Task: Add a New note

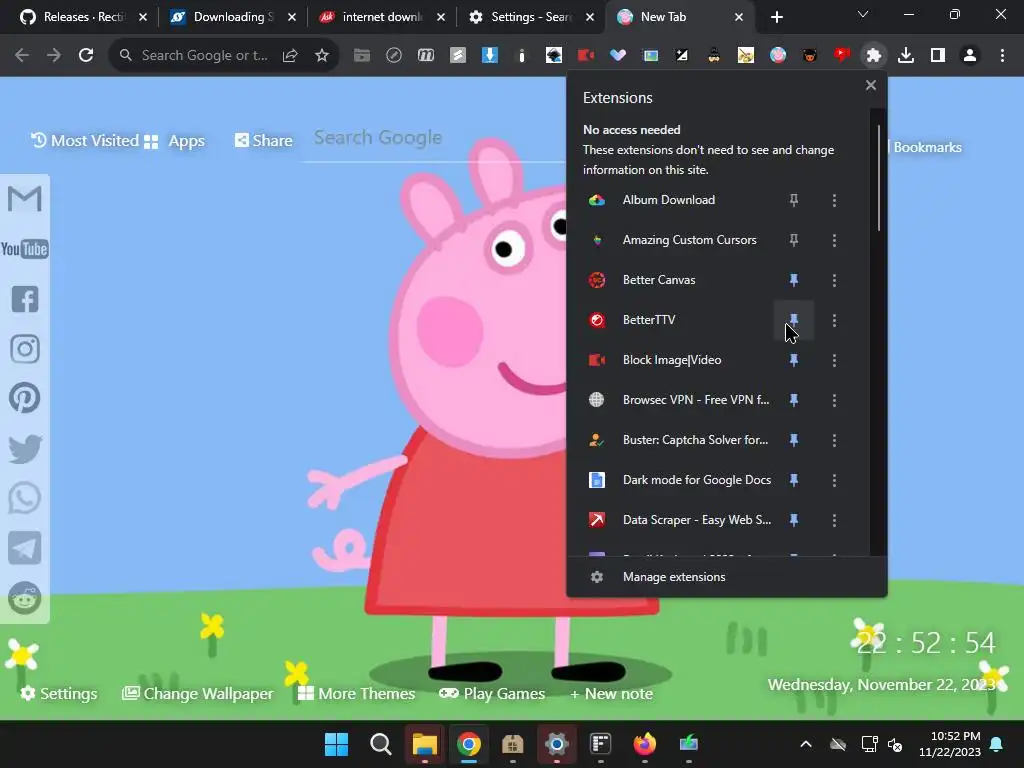Action: click(611, 694)
